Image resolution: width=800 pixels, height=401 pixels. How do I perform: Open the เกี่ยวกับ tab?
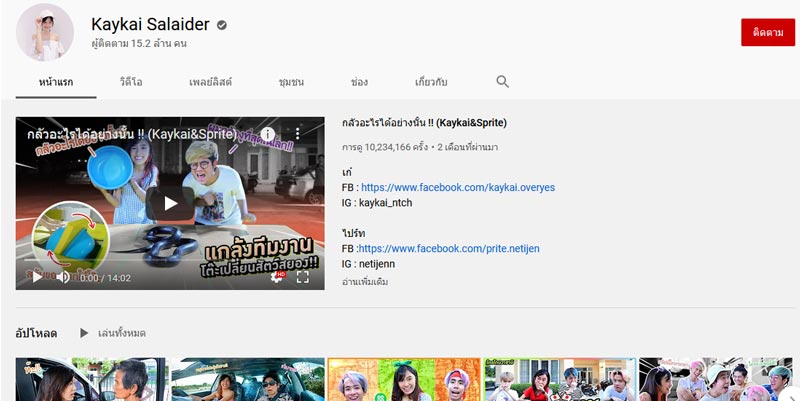431,82
